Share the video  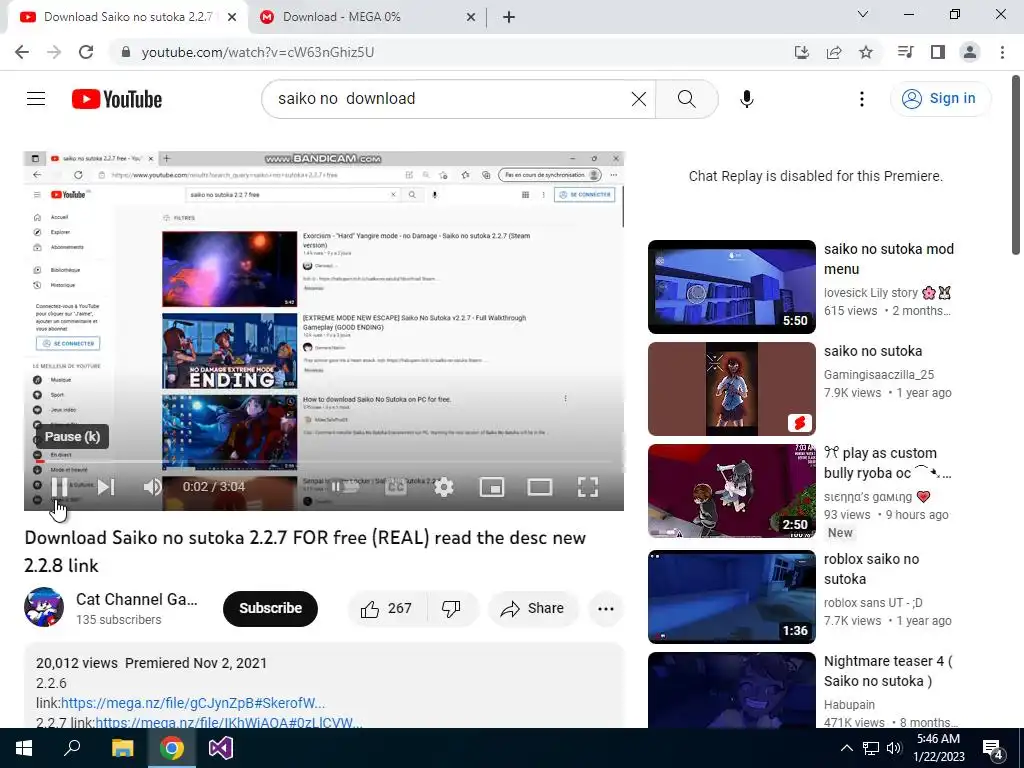click(532, 609)
